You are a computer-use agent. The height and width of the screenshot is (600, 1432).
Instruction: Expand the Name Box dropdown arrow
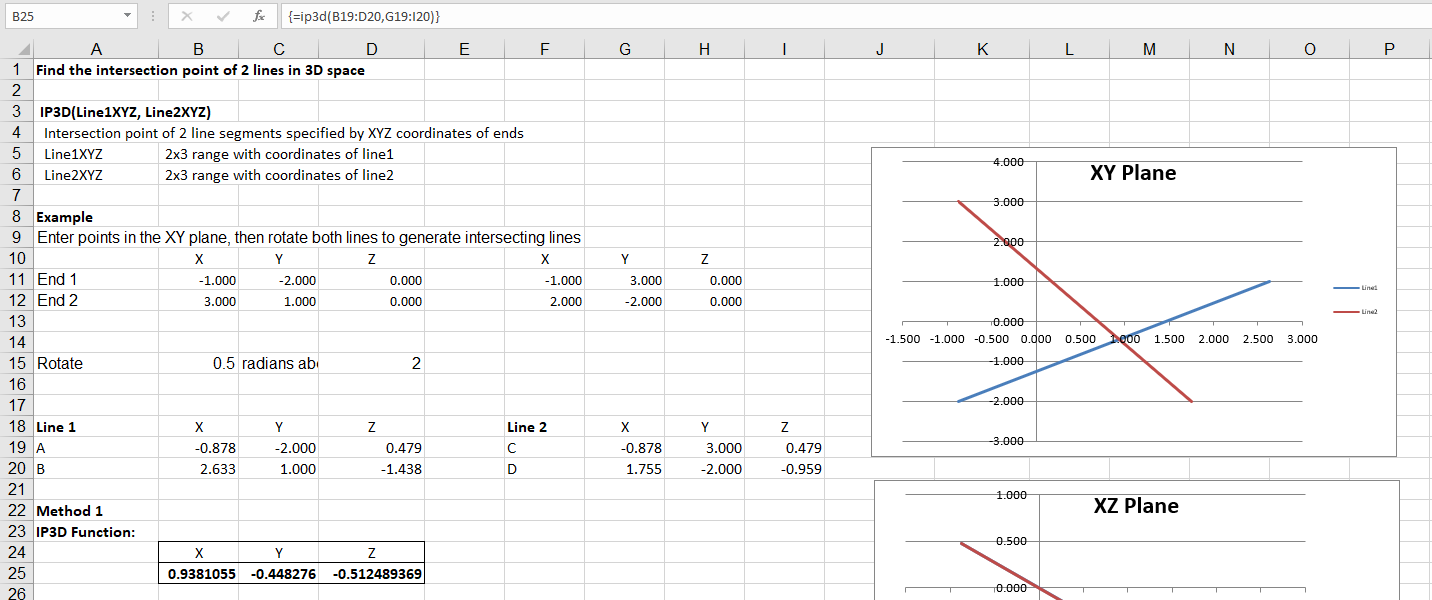(127, 16)
